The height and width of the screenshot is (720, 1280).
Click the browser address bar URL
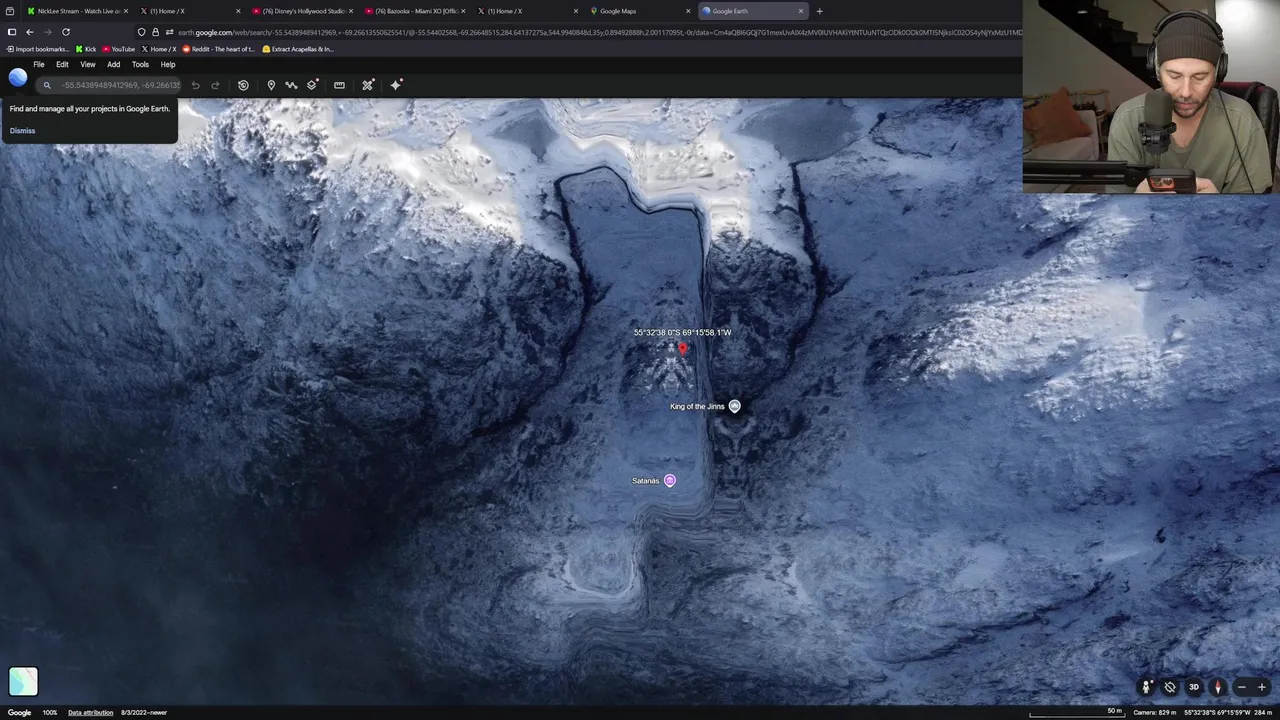[x=600, y=32]
